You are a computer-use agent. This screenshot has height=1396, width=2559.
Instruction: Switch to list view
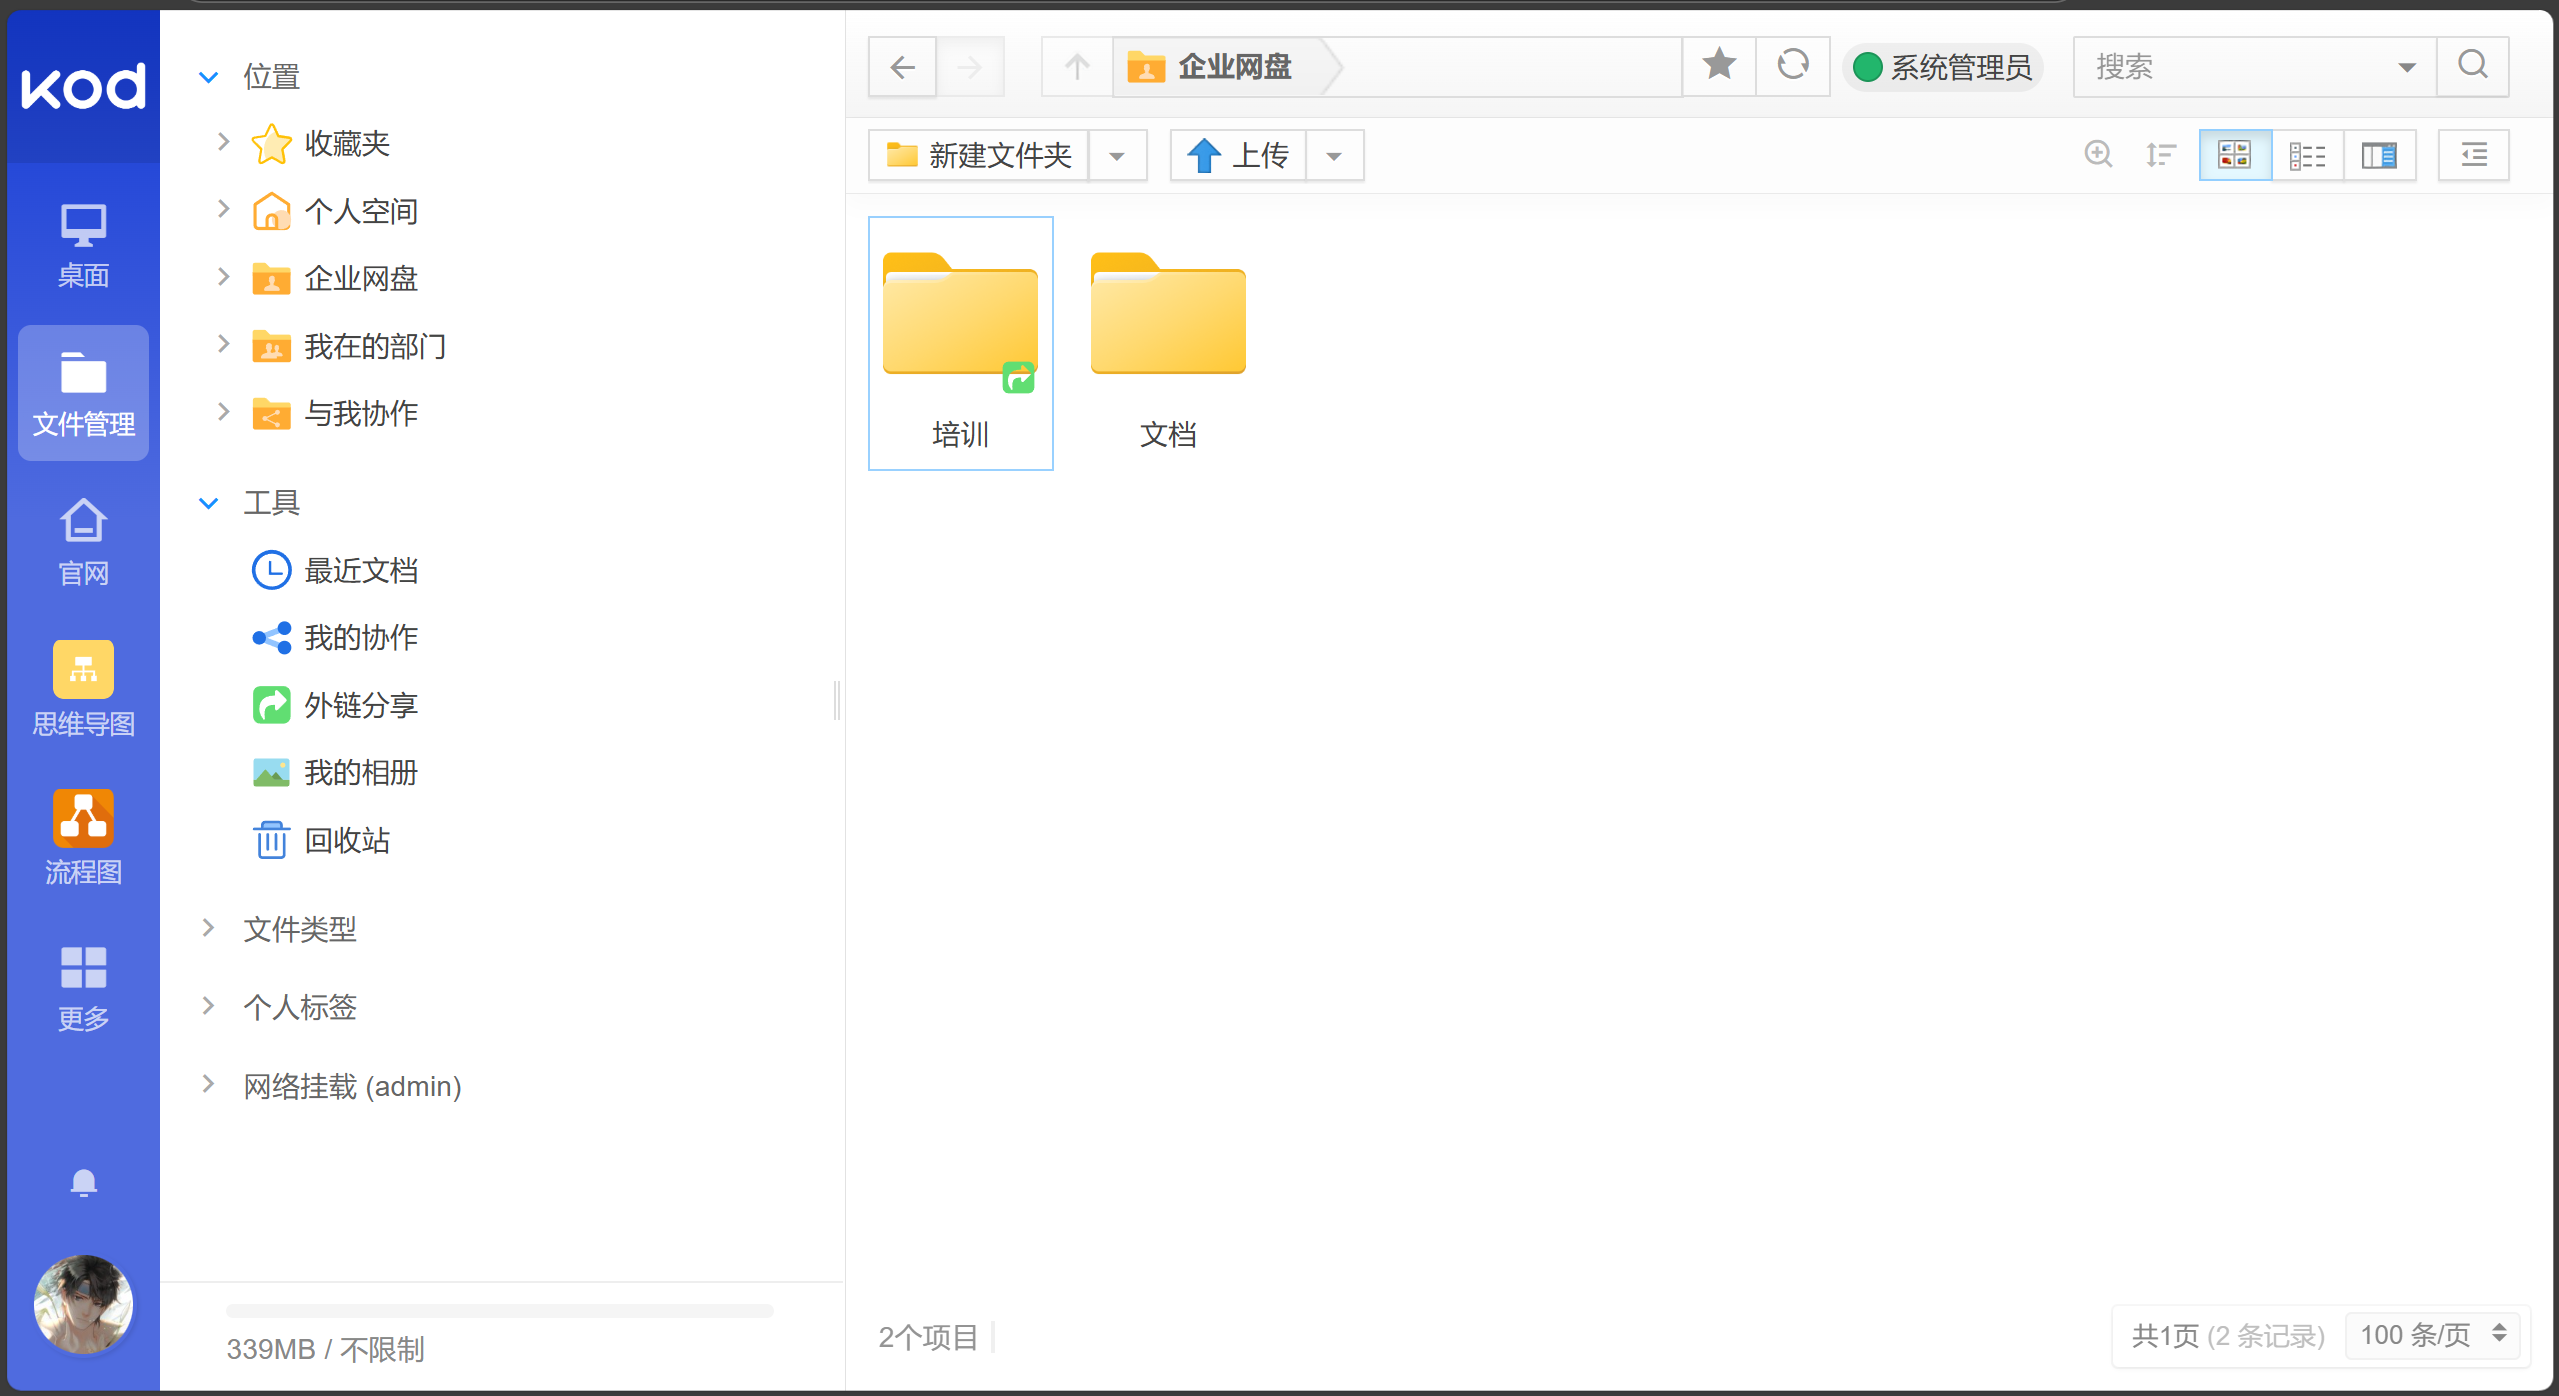click(x=2307, y=155)
